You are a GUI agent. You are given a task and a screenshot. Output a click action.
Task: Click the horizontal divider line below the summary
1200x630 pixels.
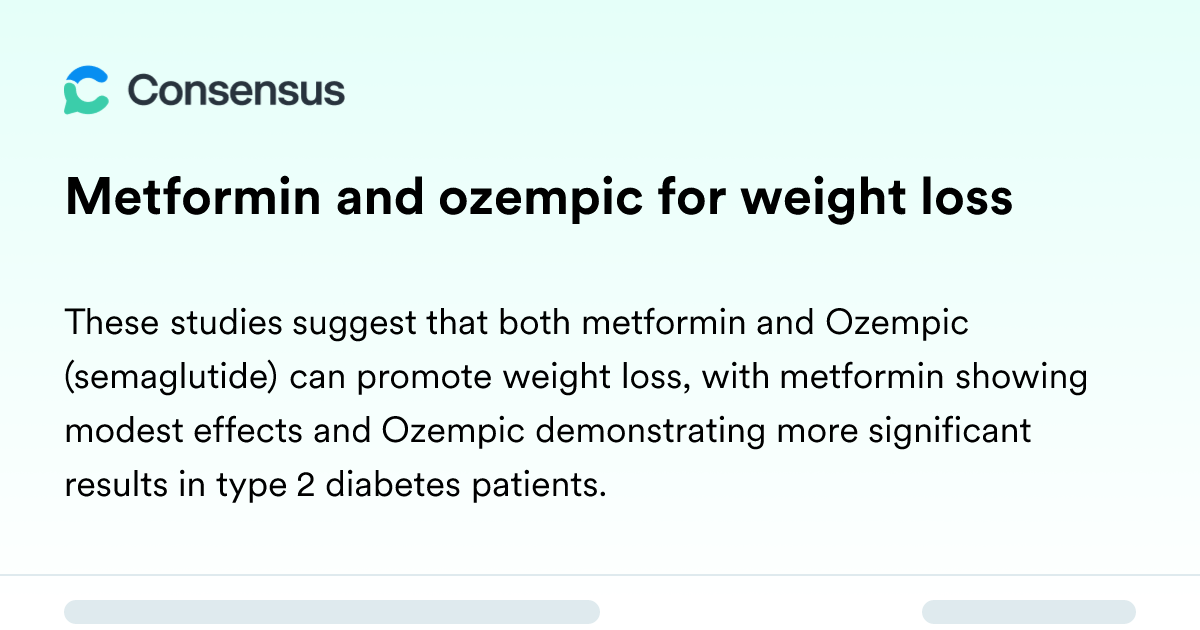click(600, 575)
